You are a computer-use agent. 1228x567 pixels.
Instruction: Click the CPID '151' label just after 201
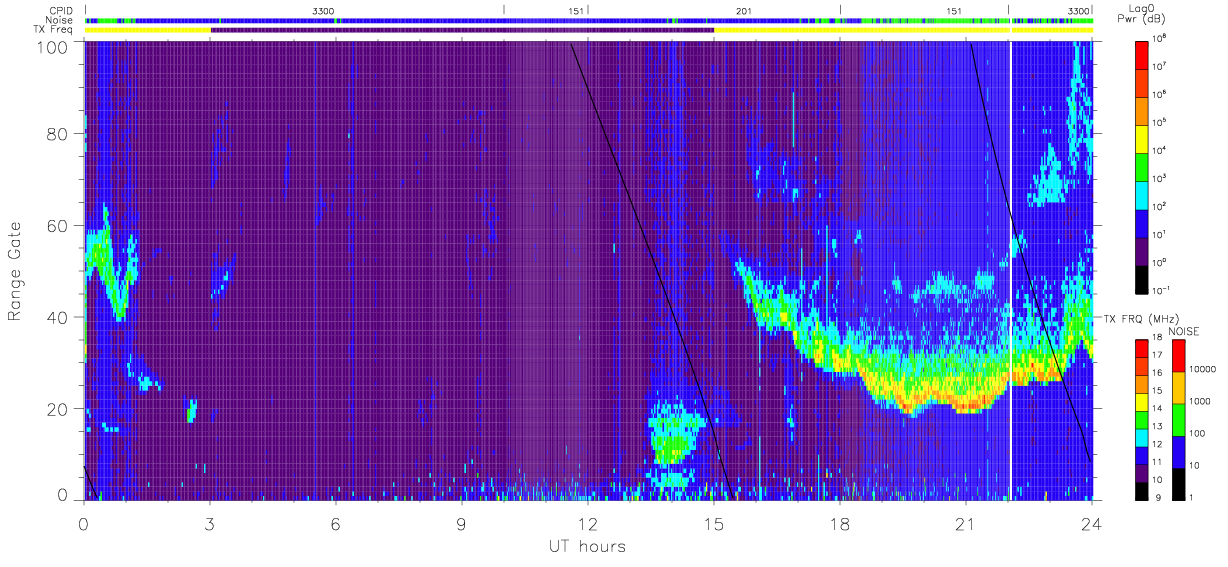coord(954,10)
